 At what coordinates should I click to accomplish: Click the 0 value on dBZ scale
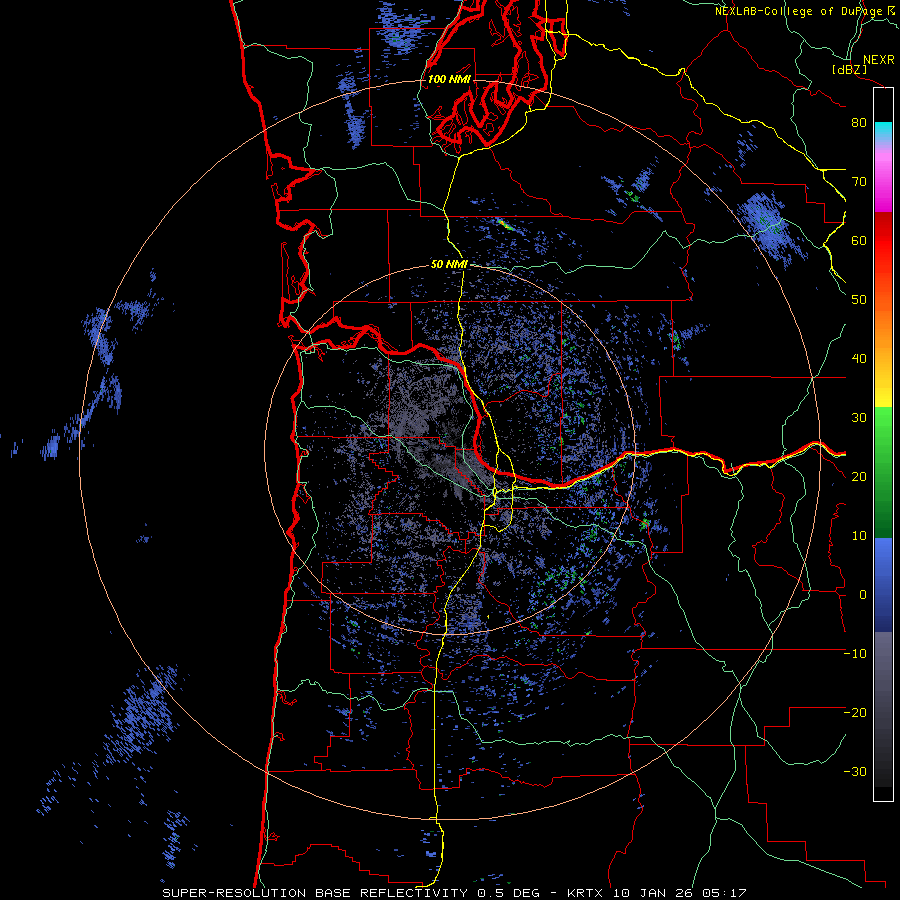click(x=862, y=595)
